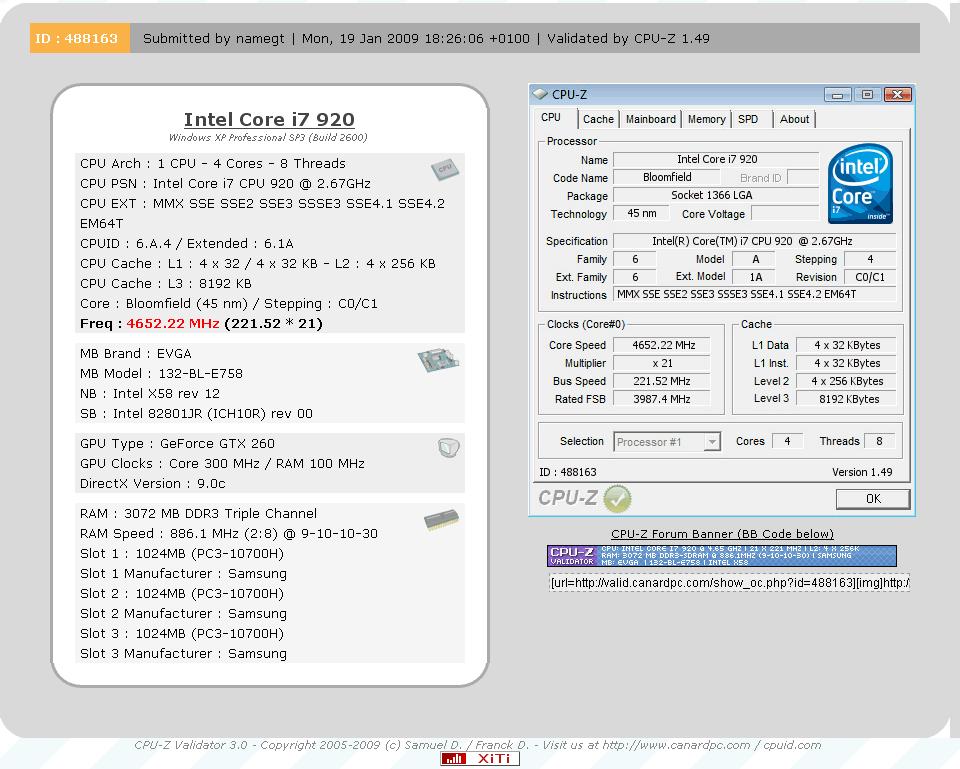The width and height of the screenshot is (960, 769).
Task: Click the MB Model : 132-BL-E758 line
Action: (x=161, y=373)
